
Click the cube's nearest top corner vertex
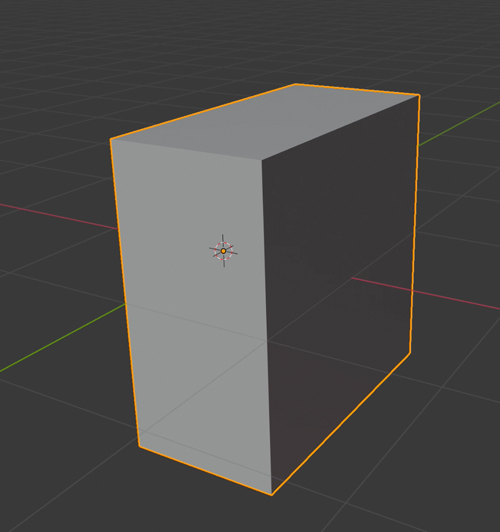click(x=262, y=159)
